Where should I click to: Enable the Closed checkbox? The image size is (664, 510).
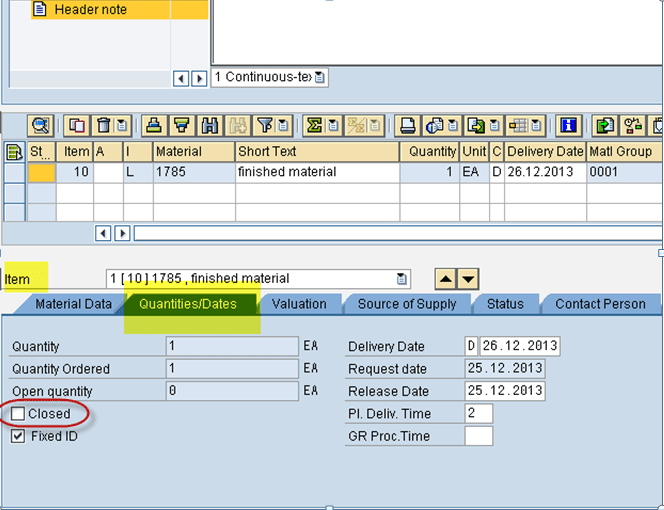(x=18, y=414)
